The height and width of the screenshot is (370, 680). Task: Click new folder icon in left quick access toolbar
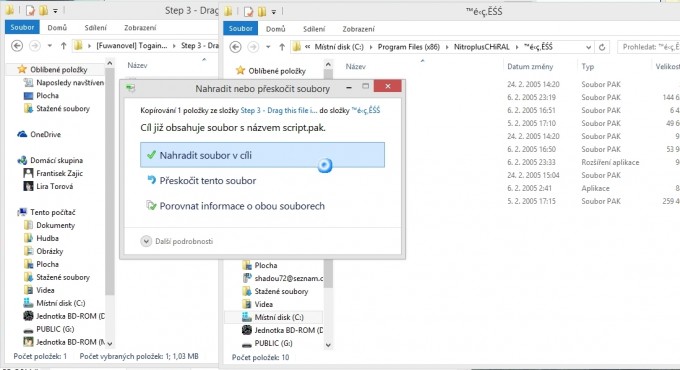point(43,10)
